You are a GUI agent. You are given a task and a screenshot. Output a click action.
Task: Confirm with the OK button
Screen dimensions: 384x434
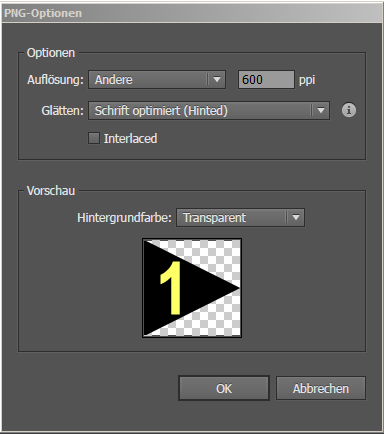pyautogui.click(x=224, y=388)
